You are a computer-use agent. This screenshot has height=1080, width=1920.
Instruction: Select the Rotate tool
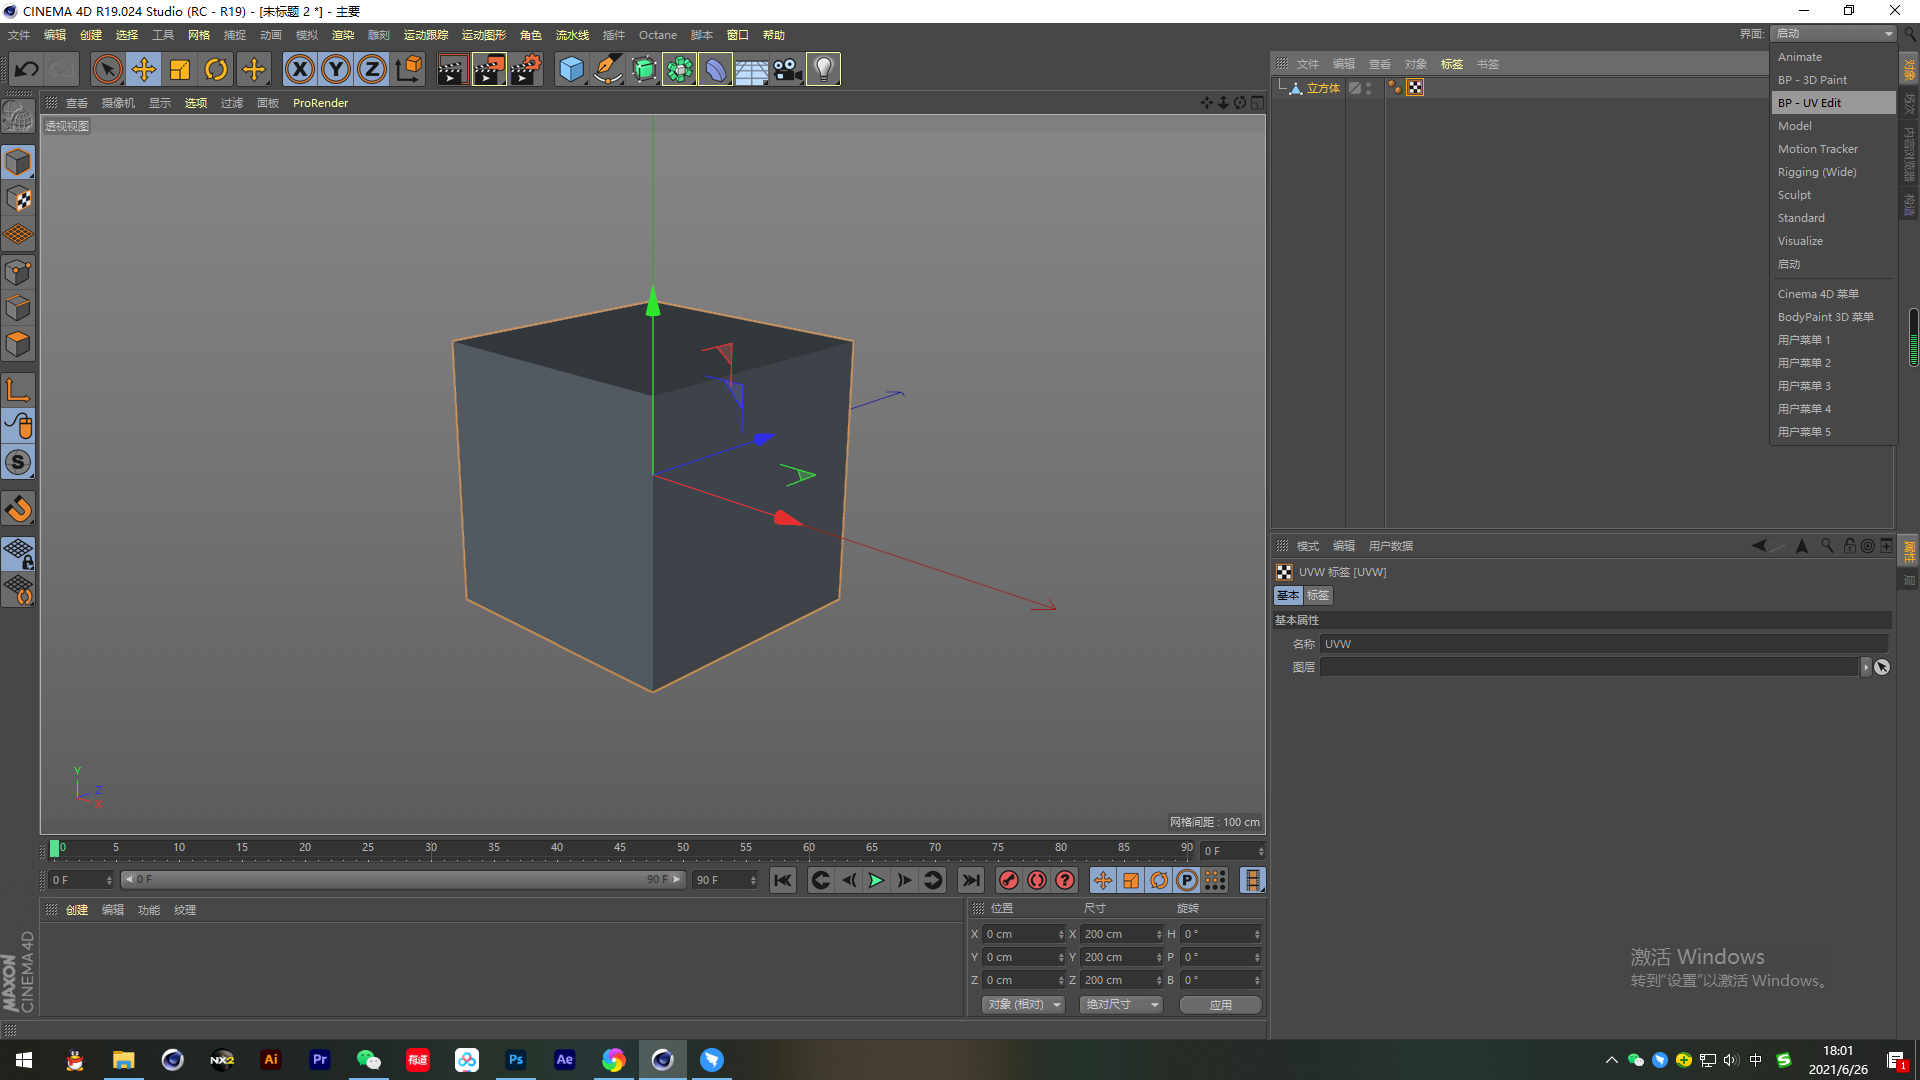(x=216, y=69)
